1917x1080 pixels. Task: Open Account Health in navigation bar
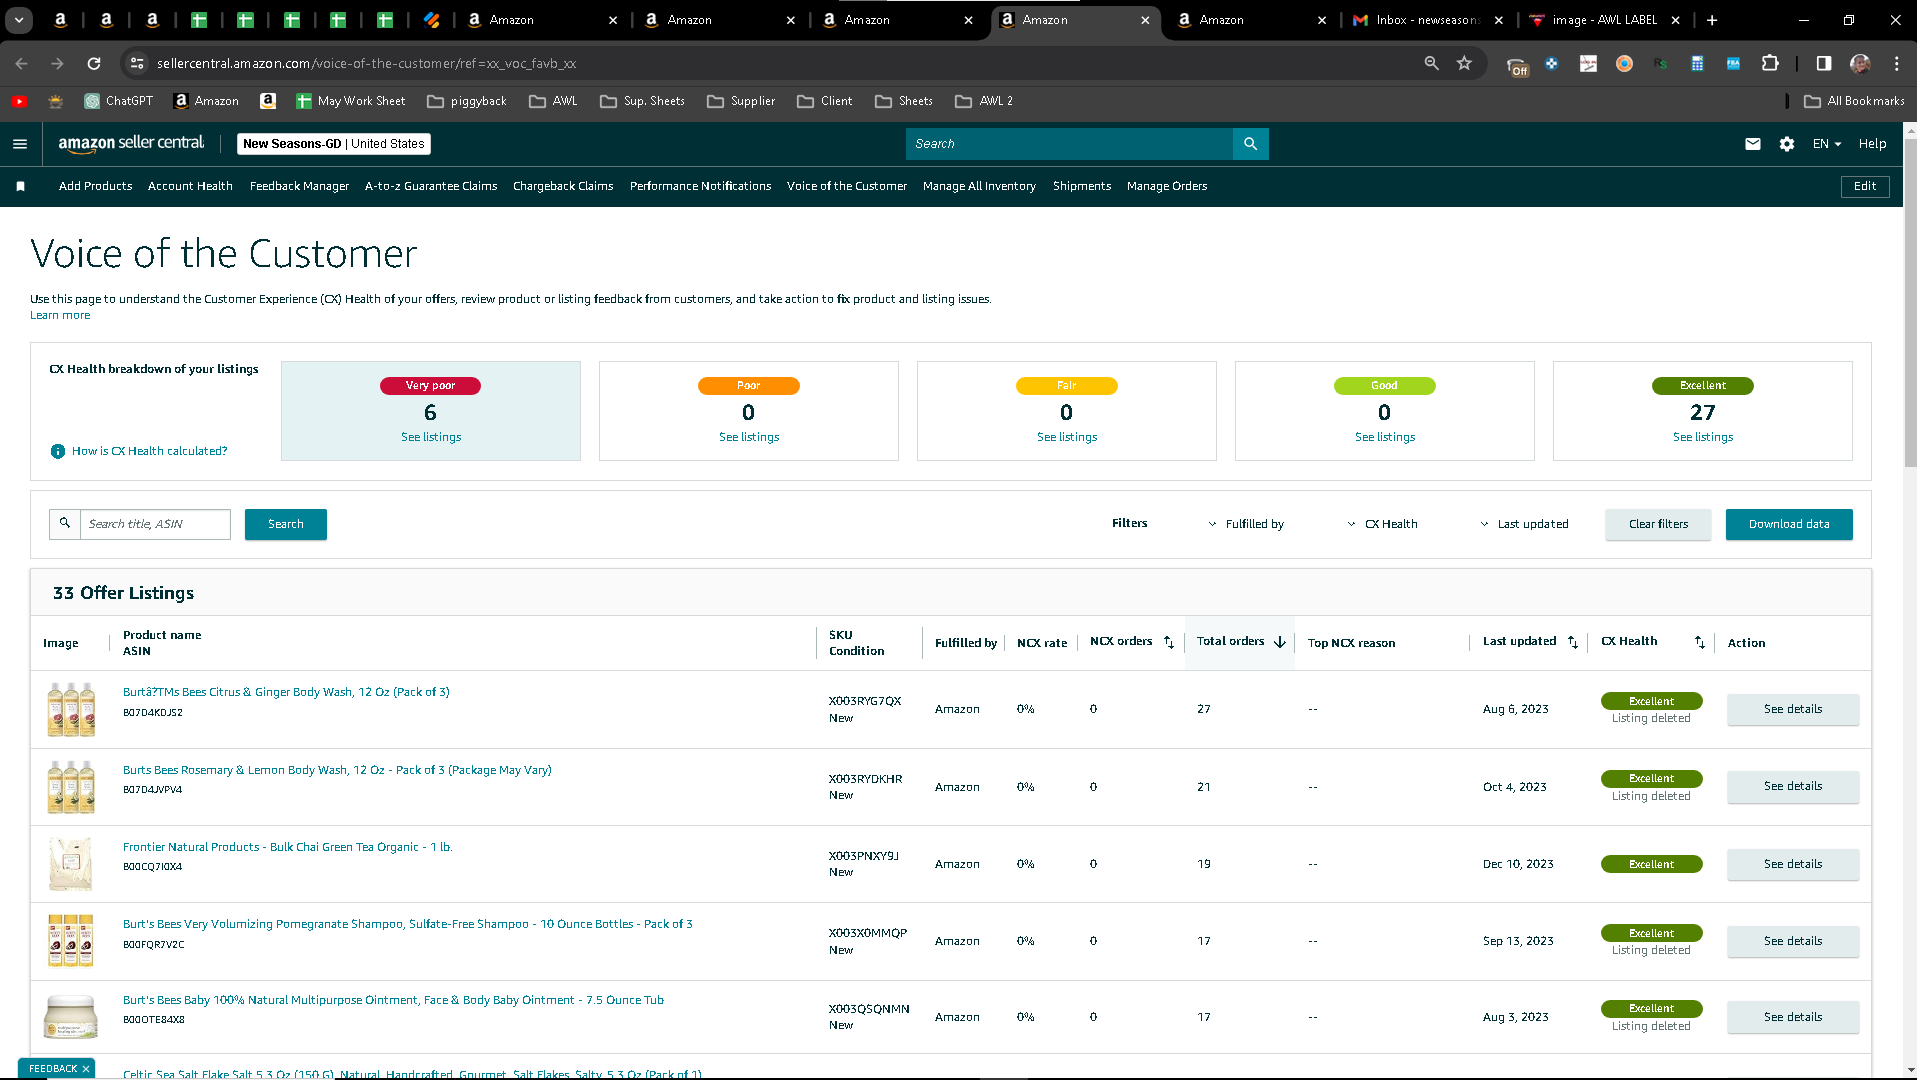190,186
